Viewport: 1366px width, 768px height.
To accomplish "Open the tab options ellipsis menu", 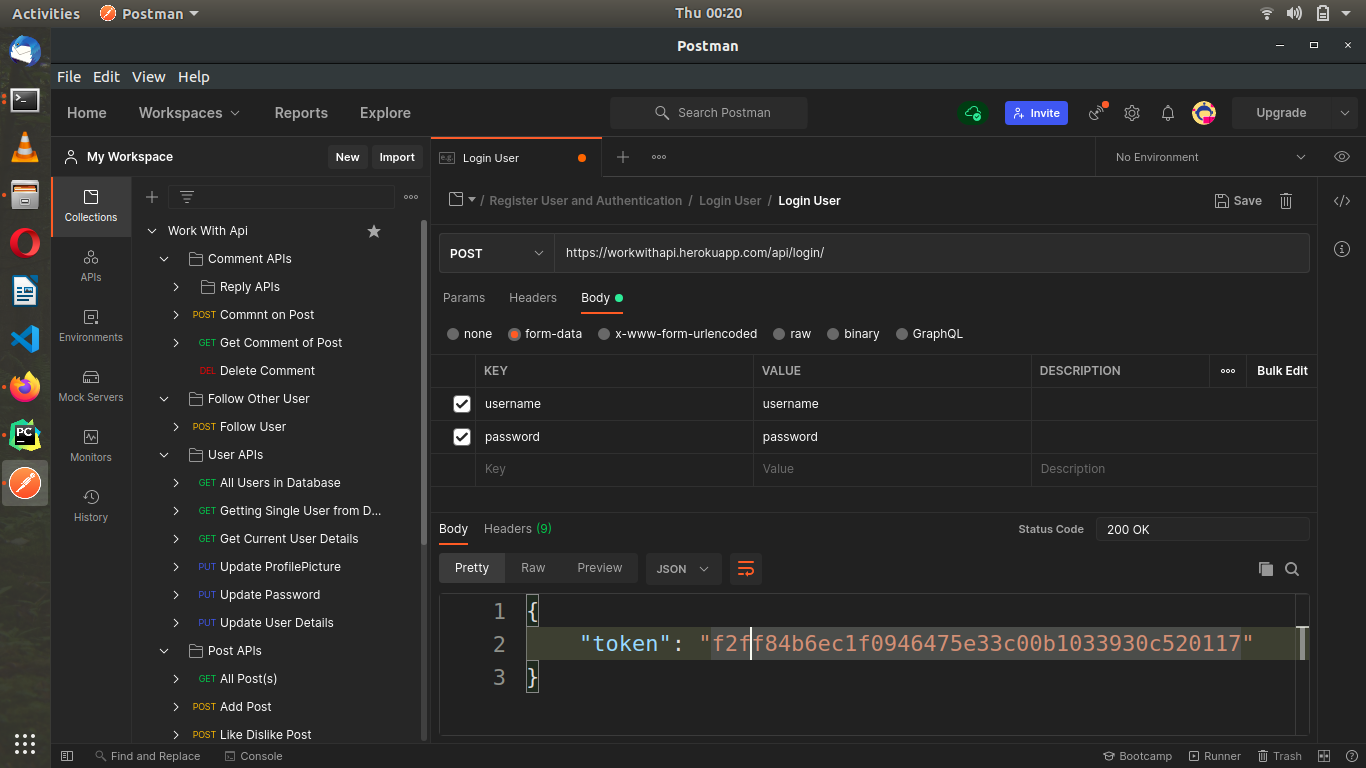I will pos(659,157).
